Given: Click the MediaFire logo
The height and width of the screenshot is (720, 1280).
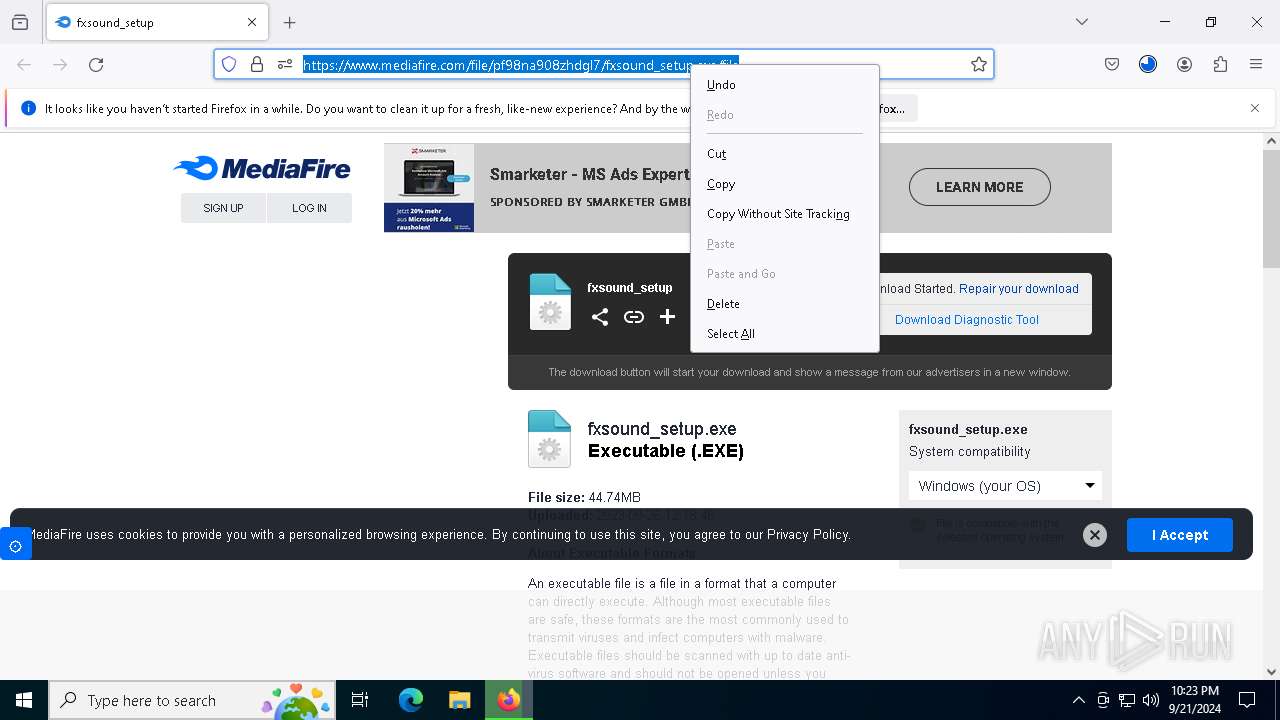Looking at the screenshot, I should (x=262, y=168).
